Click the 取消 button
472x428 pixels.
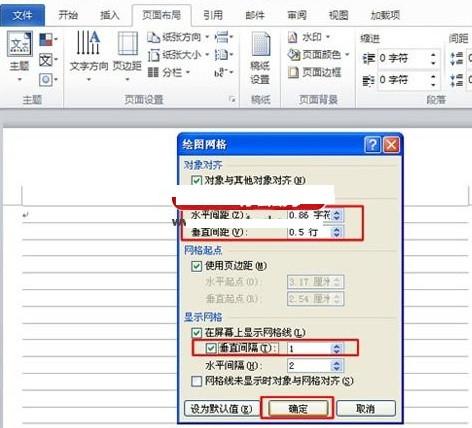366,408
